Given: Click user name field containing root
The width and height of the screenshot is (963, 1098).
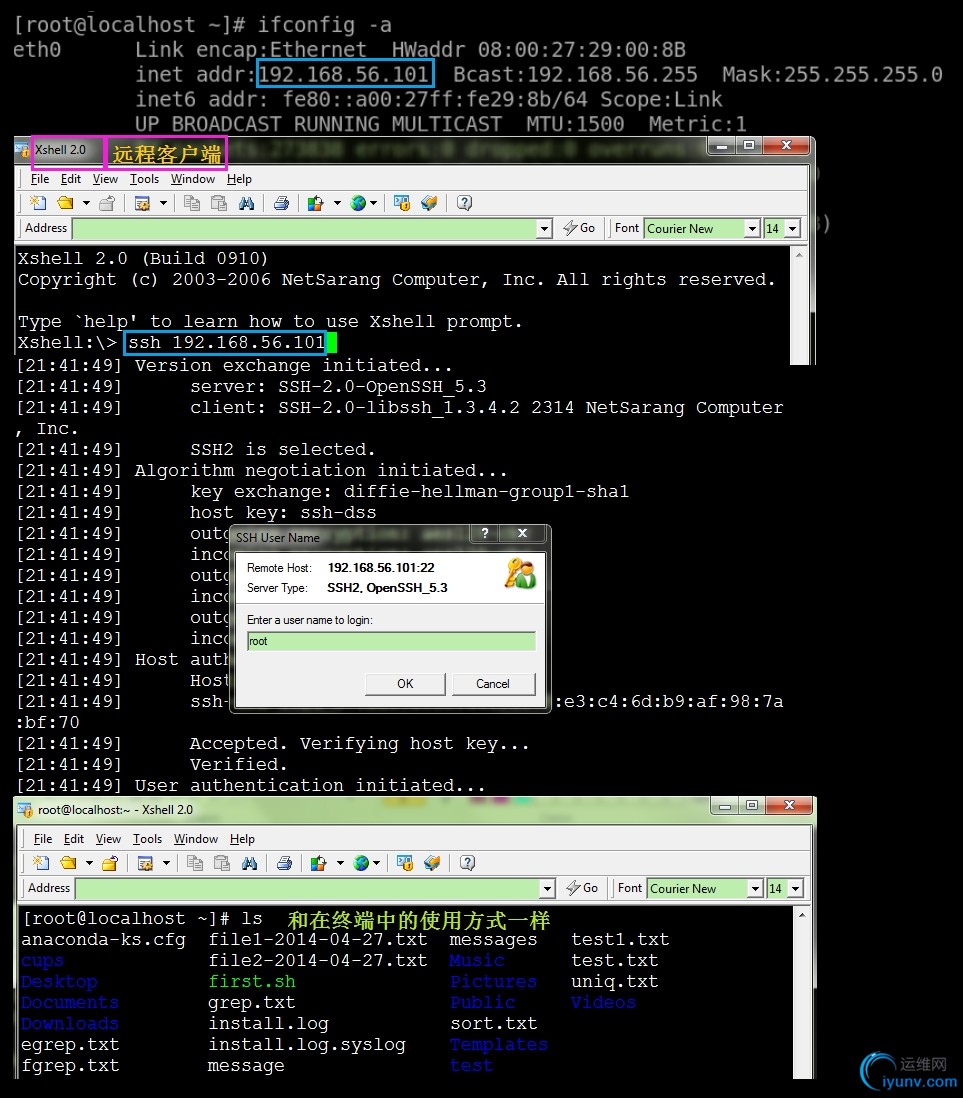Looking at the screenshot, I should point(391,641).
